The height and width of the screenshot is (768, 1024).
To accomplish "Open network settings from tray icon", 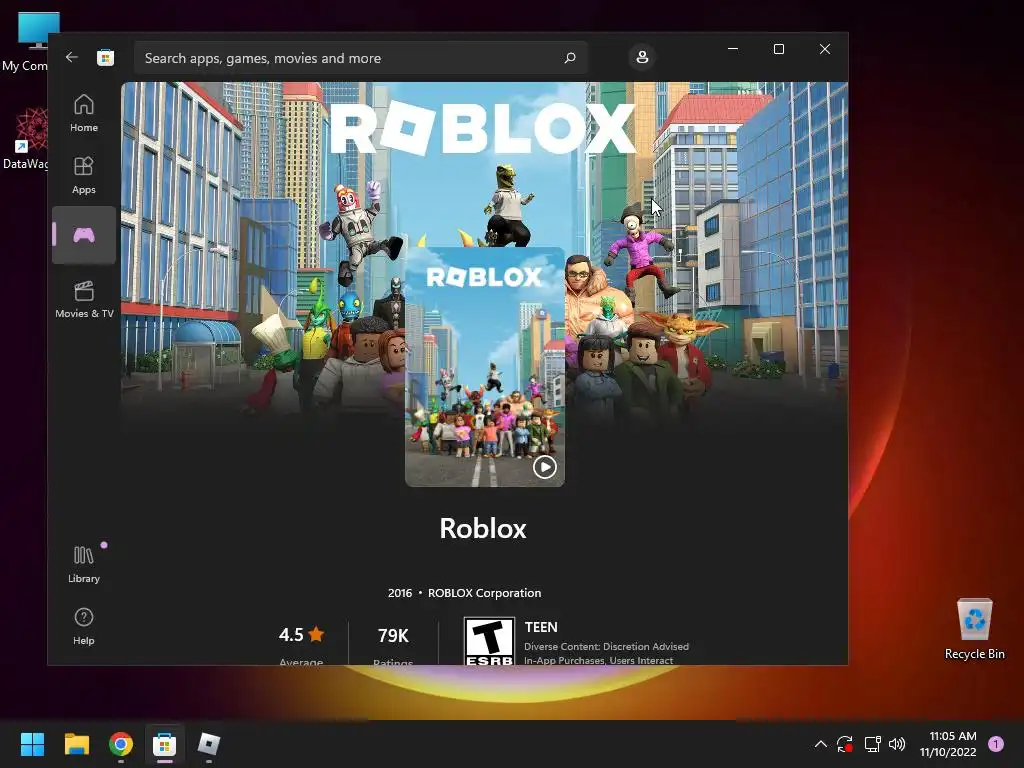I will (872, 744).
